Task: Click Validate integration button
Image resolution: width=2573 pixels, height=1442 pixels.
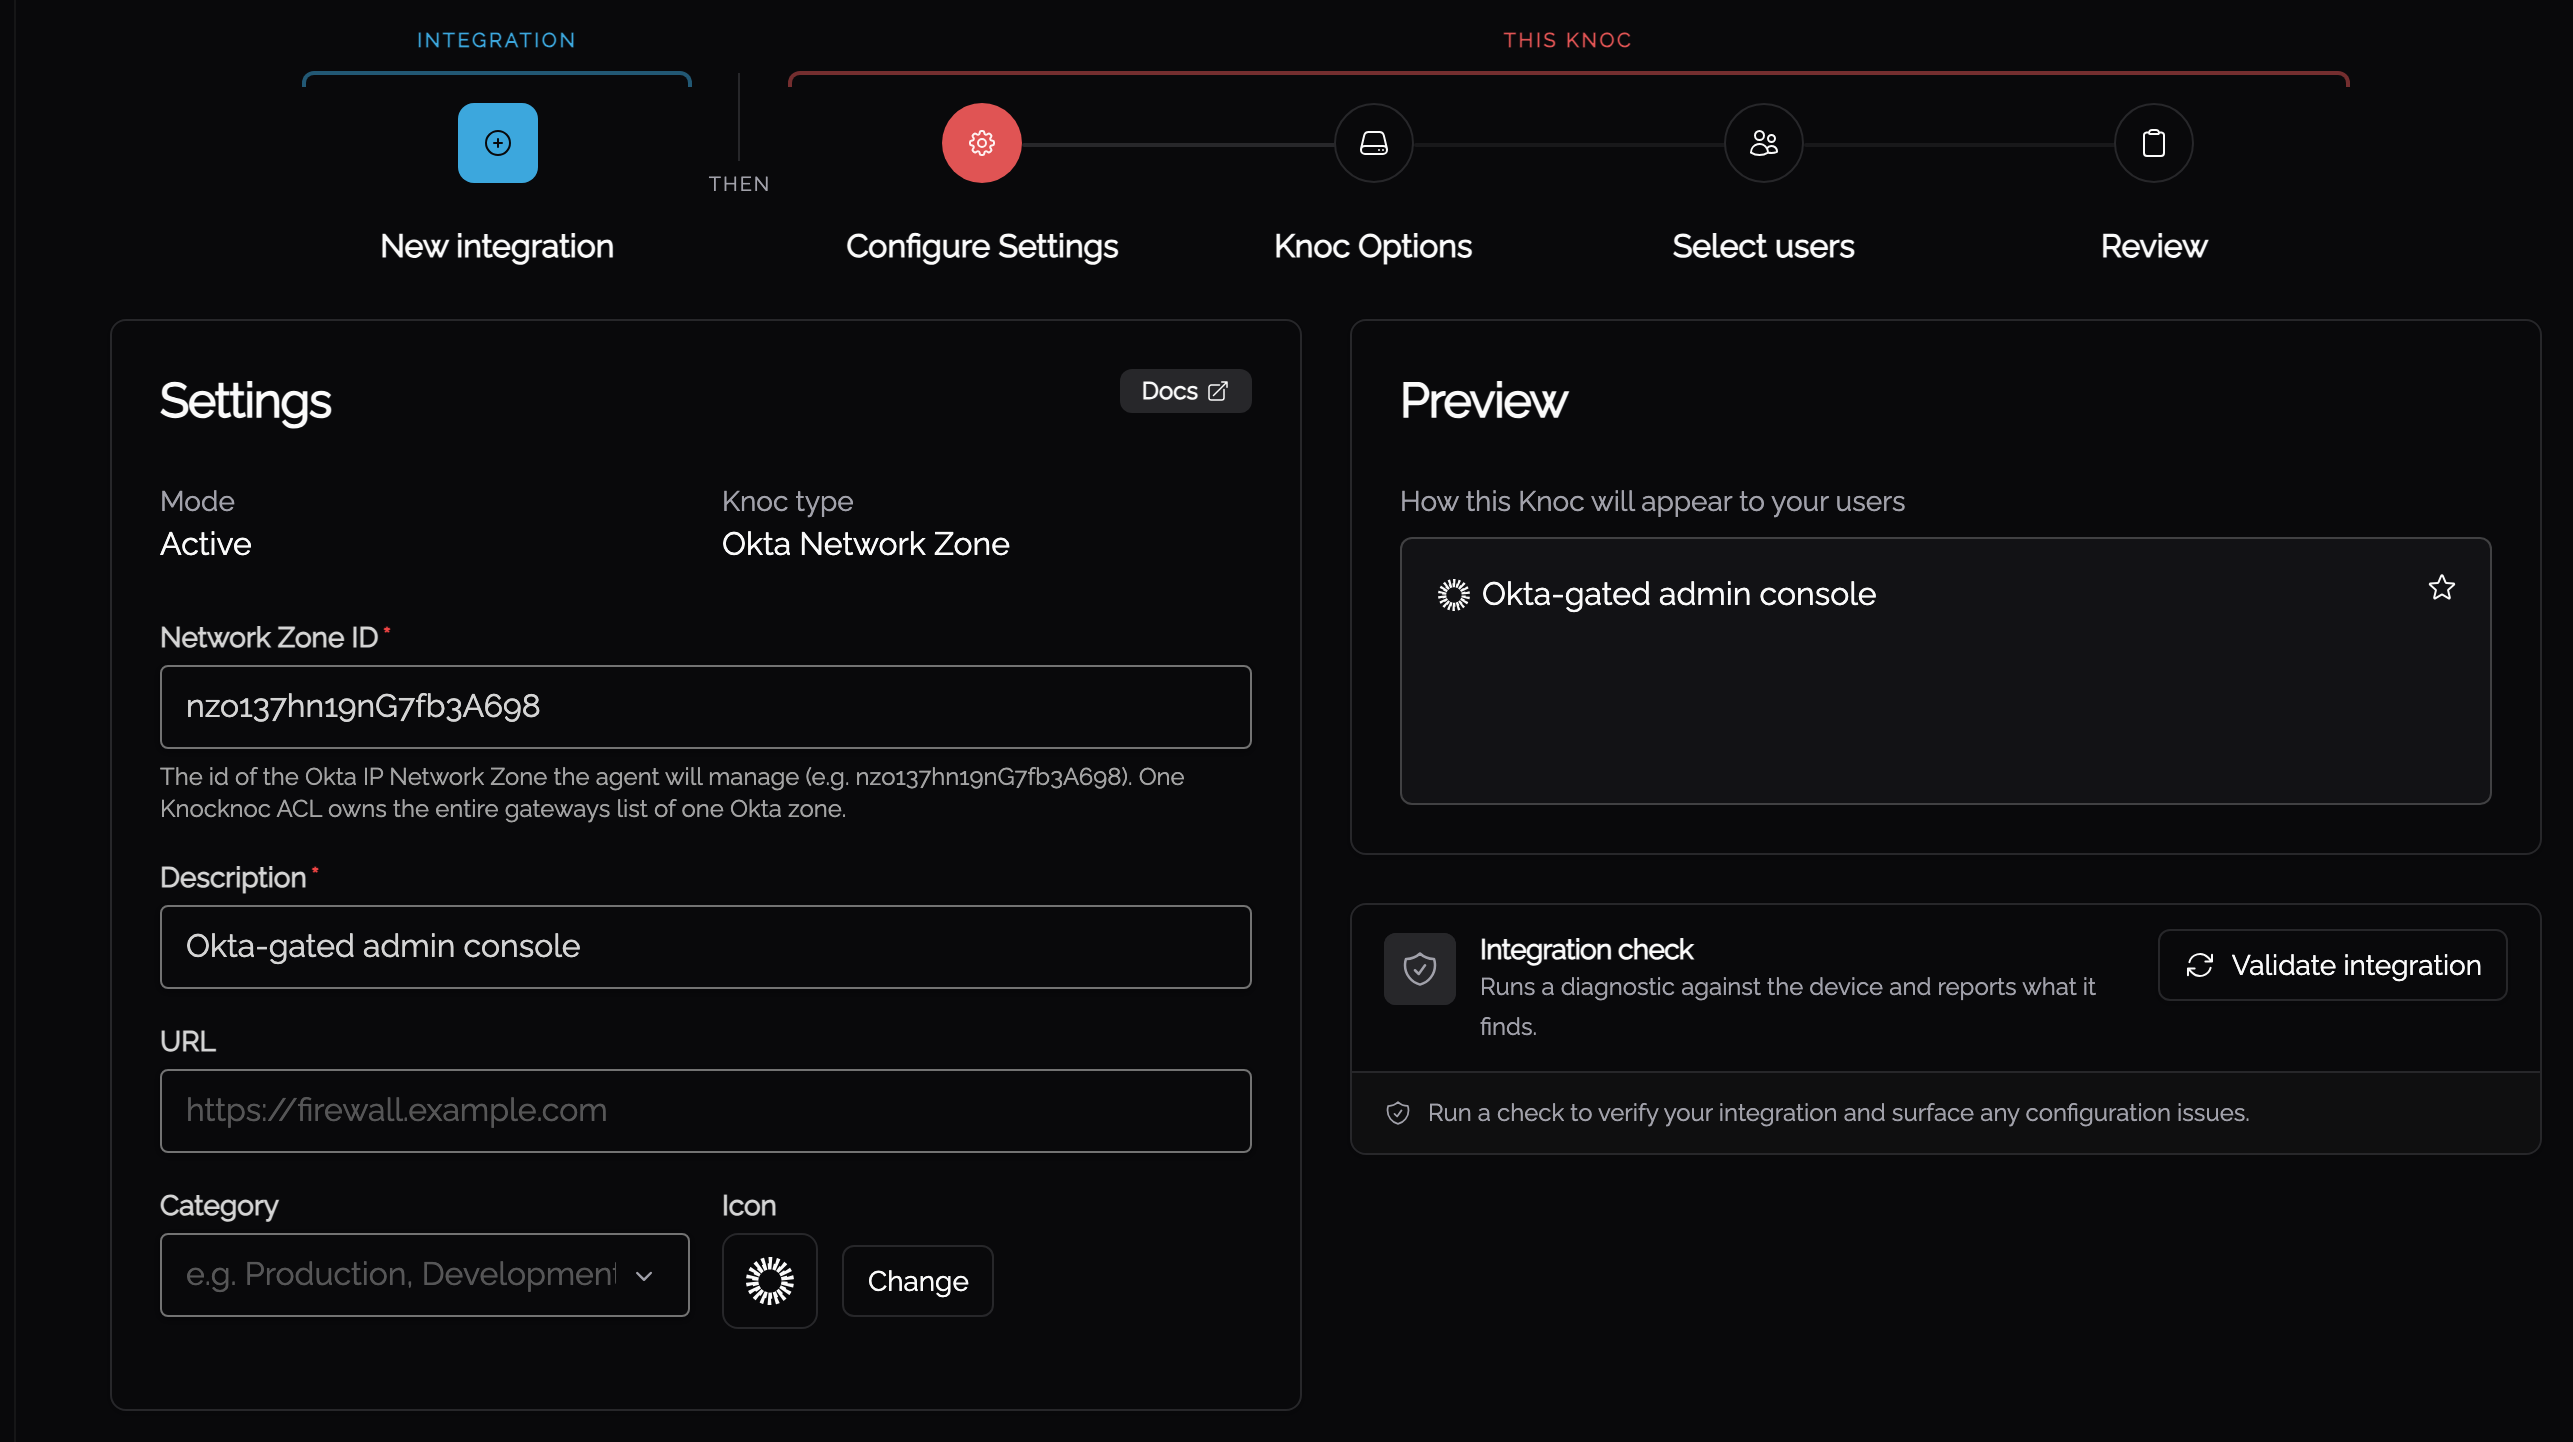Action: (x=2332, y=965)
